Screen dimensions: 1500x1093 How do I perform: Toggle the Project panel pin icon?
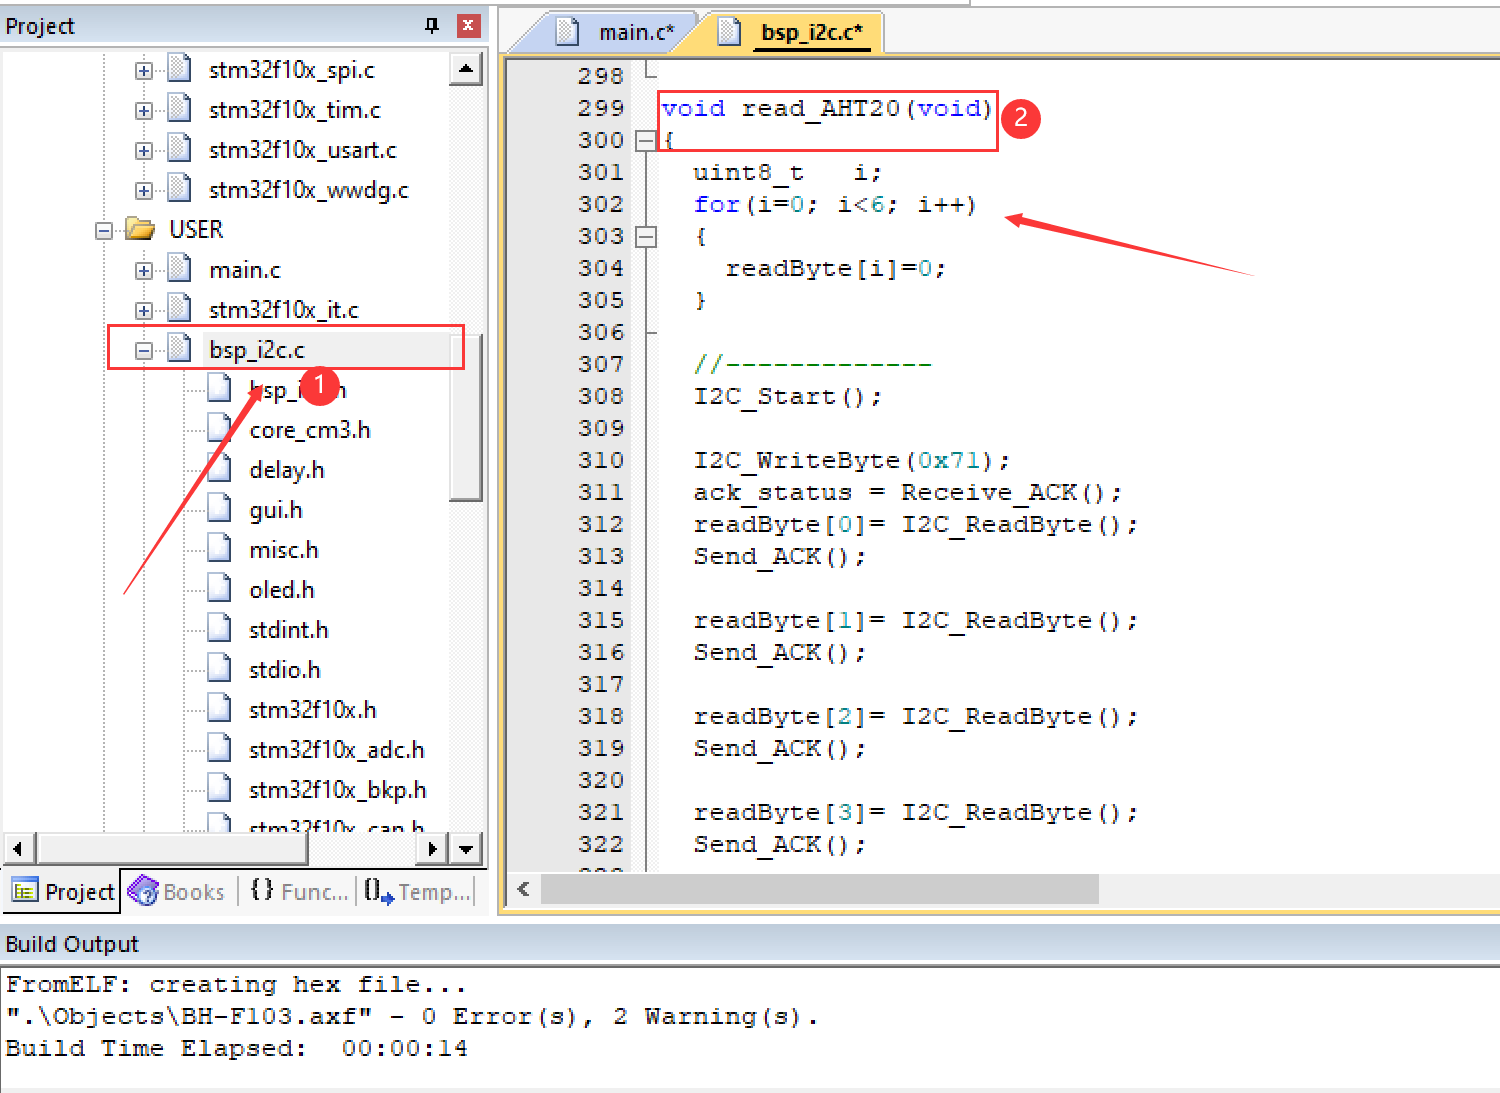coord(432,25)
